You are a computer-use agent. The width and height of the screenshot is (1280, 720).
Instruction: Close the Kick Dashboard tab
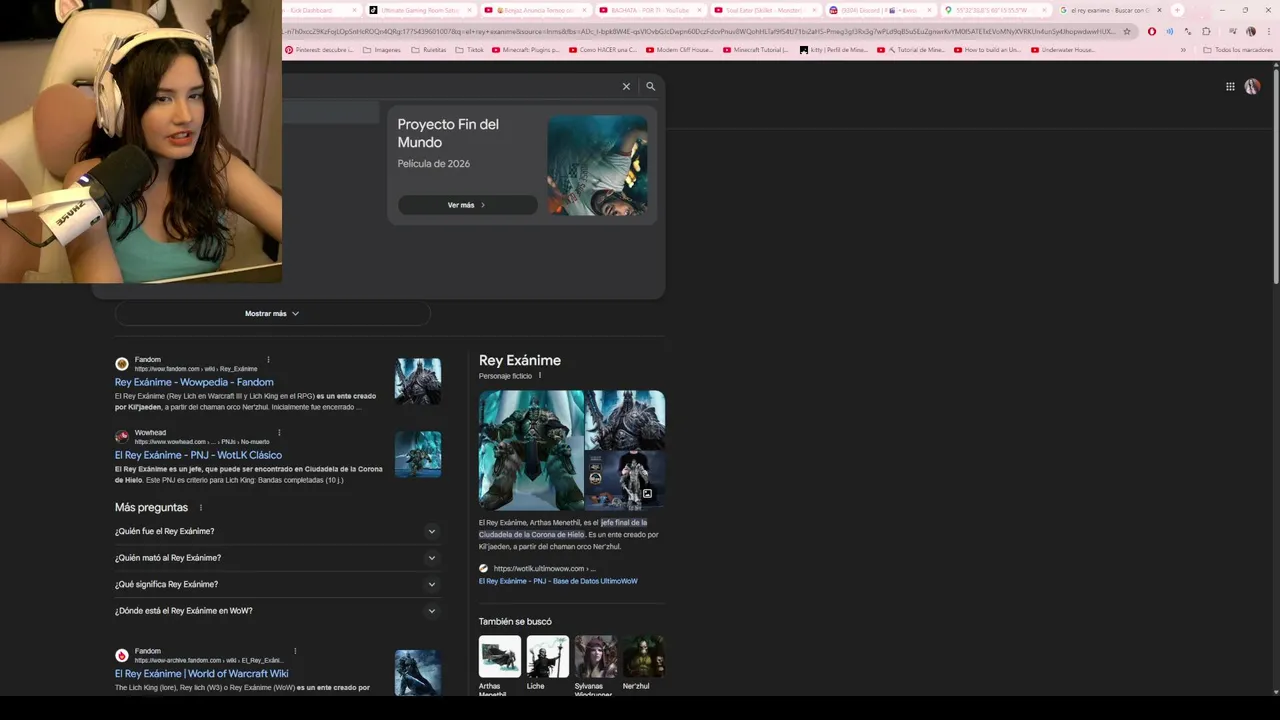click(354, 10)
